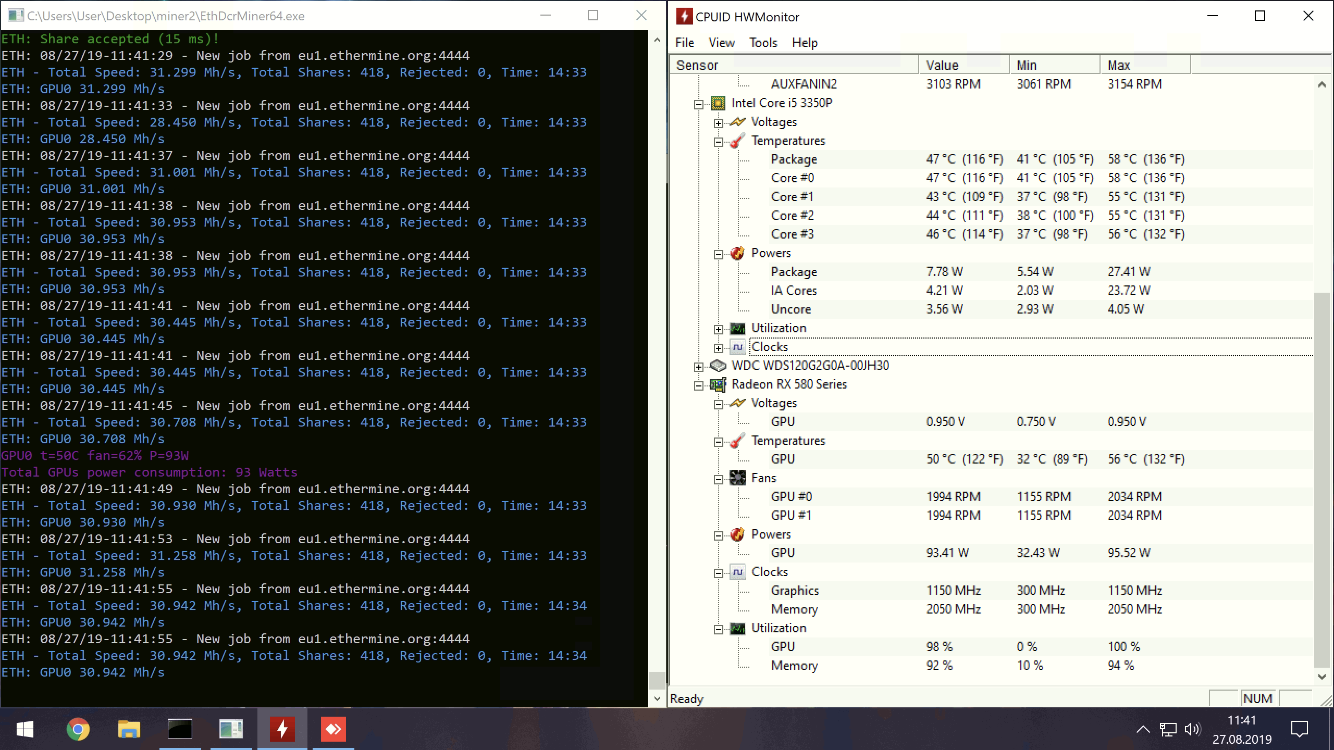
Task: Collapse the CPU Temperatures node
Action: point(718,141)
